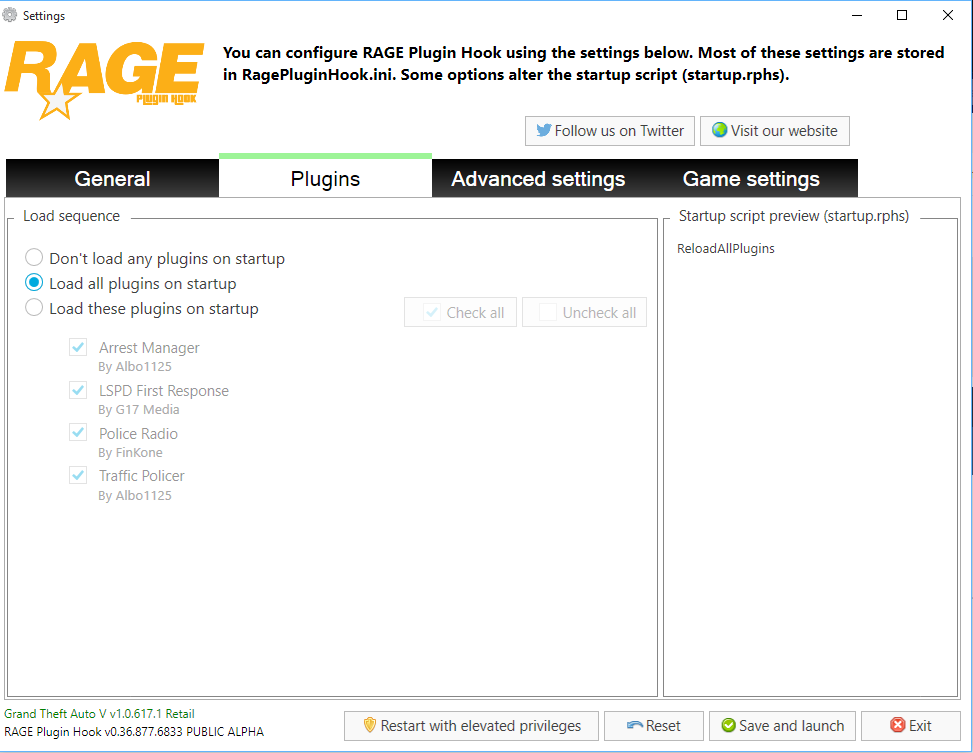
Task: Maximize the Settings window
Action: (902, 16)
